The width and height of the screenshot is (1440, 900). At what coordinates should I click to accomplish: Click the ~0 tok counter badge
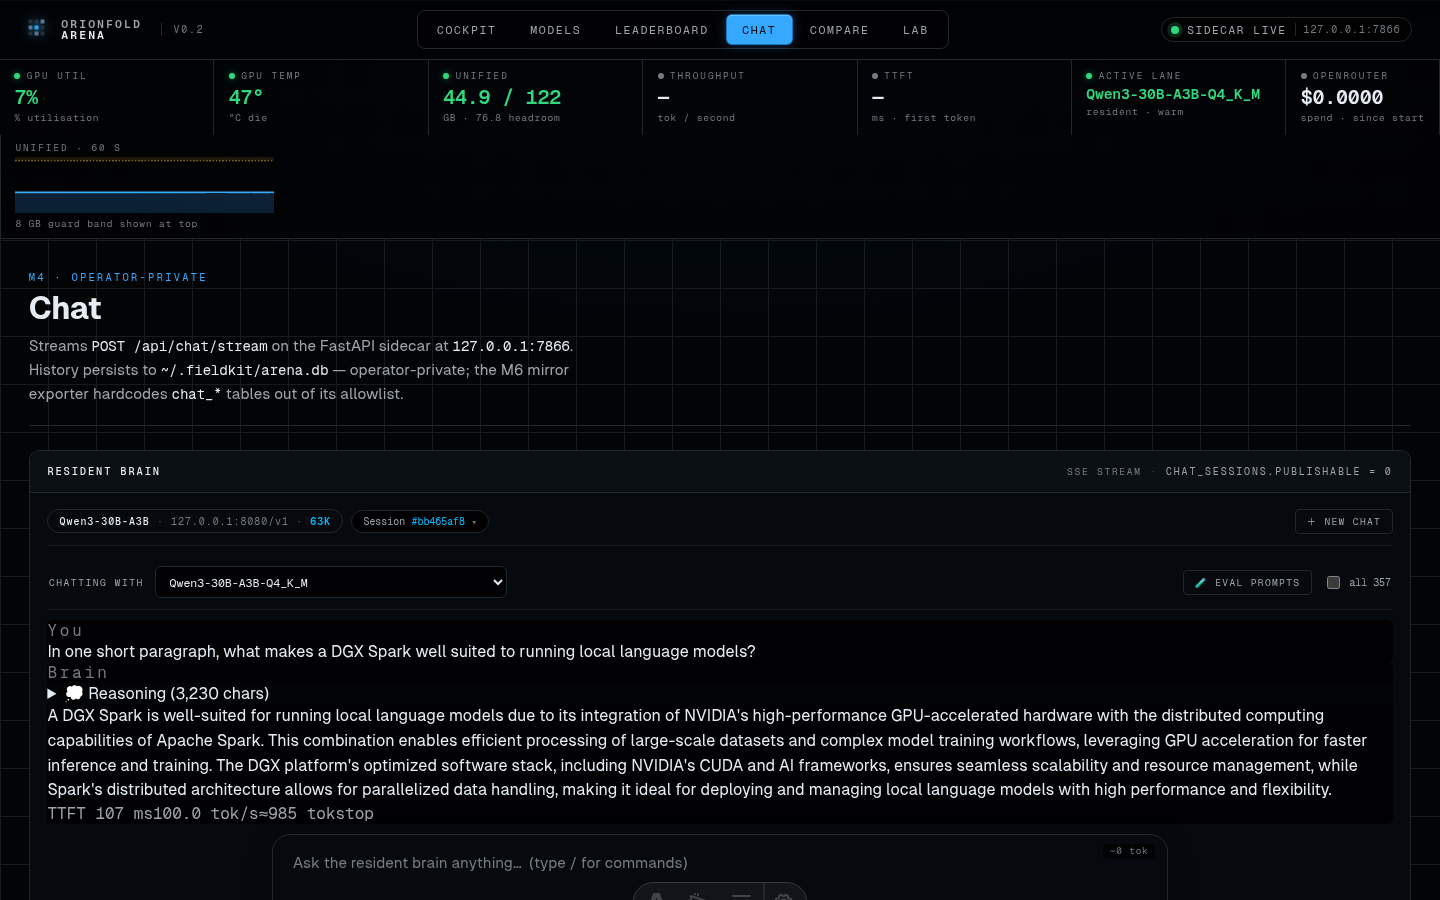[1129, 851]
